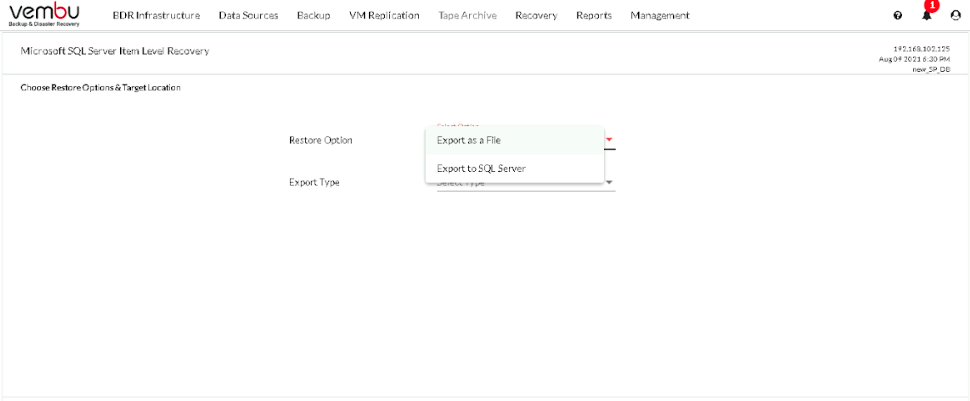Image resolution: width=970 pixels, height=401 pixels.
Task: Click Choose Restore Options & Target Location heading
Action: pos(100,88)
